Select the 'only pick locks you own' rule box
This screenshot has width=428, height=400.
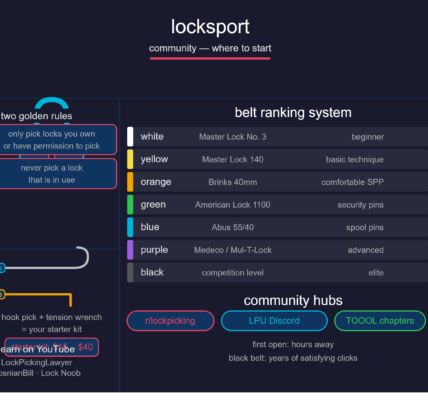[58, 140]
